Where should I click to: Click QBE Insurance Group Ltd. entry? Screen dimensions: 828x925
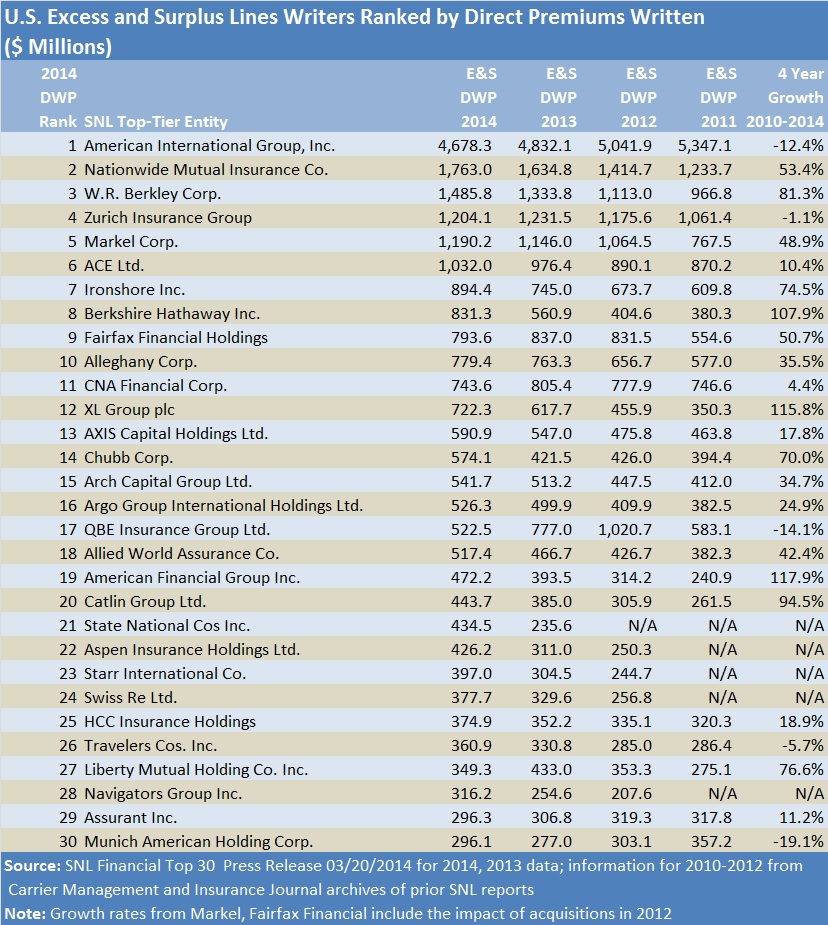(177, 529)
